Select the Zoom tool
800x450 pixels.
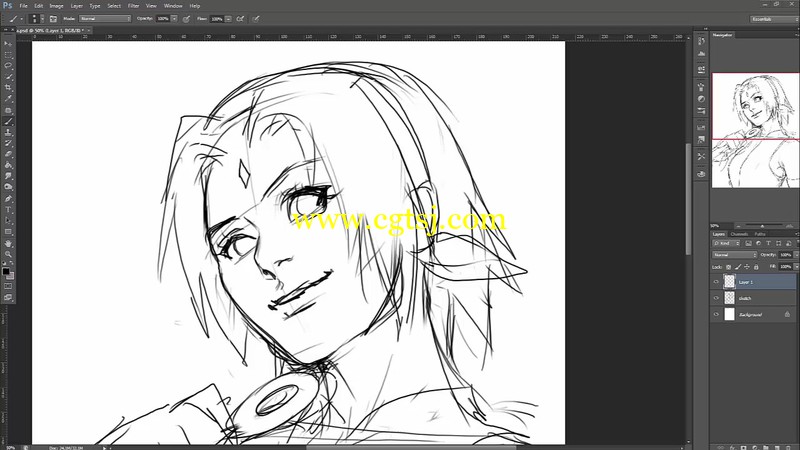click(x=8, y=254)
